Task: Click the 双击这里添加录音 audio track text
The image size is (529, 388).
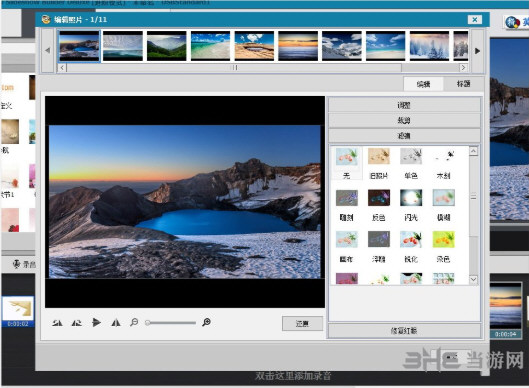Action: (293, 376)
